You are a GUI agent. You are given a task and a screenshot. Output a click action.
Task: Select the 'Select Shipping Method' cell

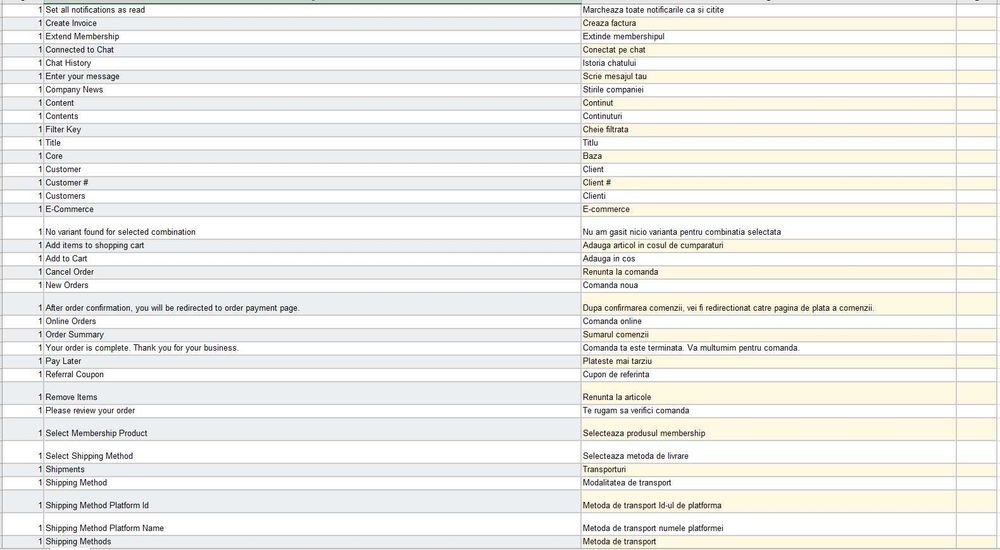pyautogui.click(x=312, y=452)
